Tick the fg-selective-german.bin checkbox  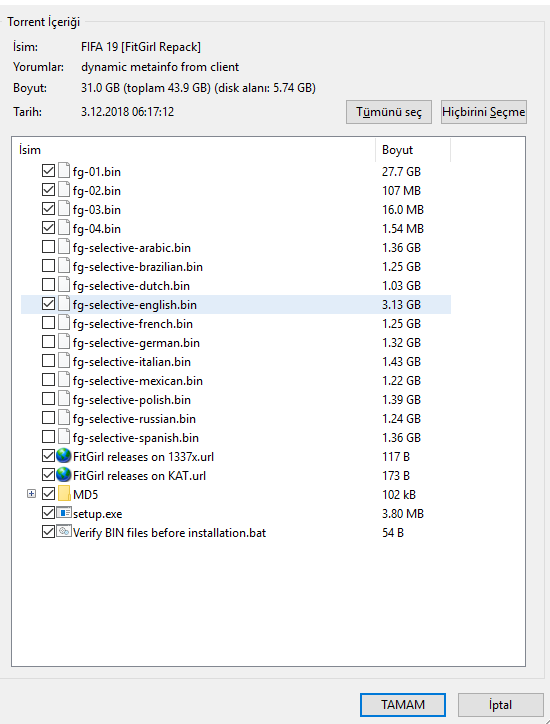tap(48, 342)
